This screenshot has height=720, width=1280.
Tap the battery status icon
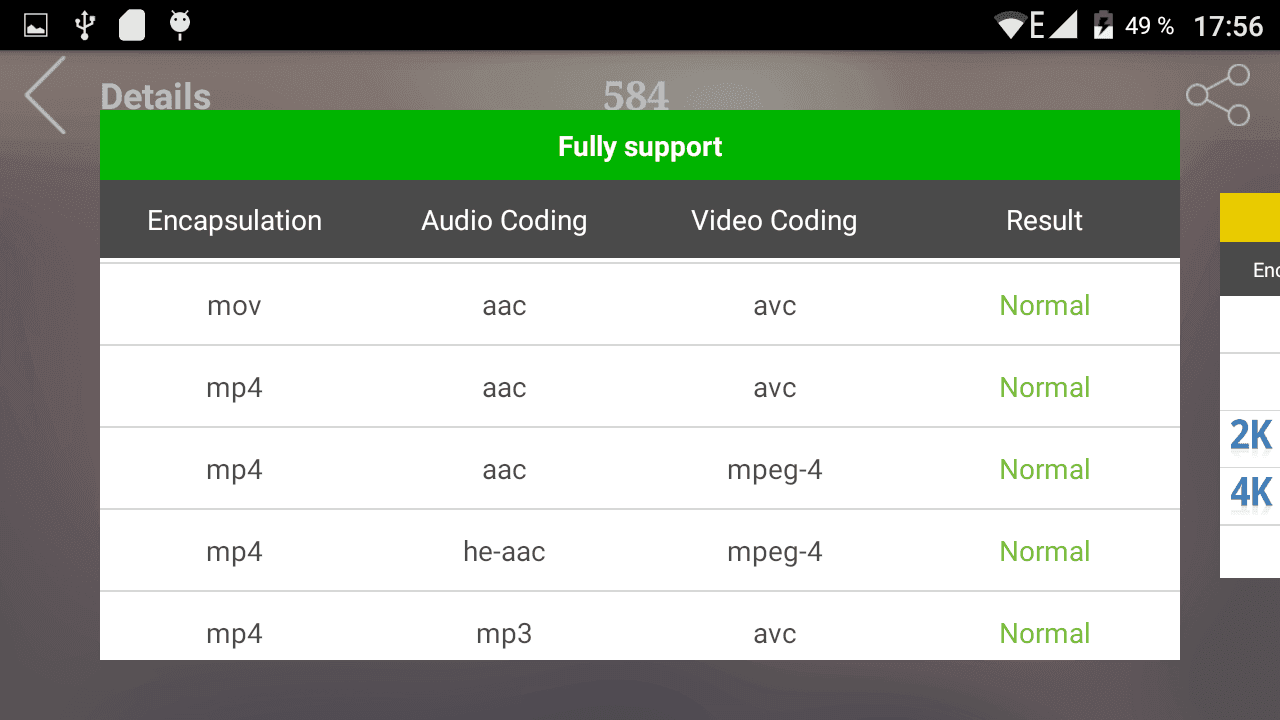pyautogui.click(x=1103, y=25)
